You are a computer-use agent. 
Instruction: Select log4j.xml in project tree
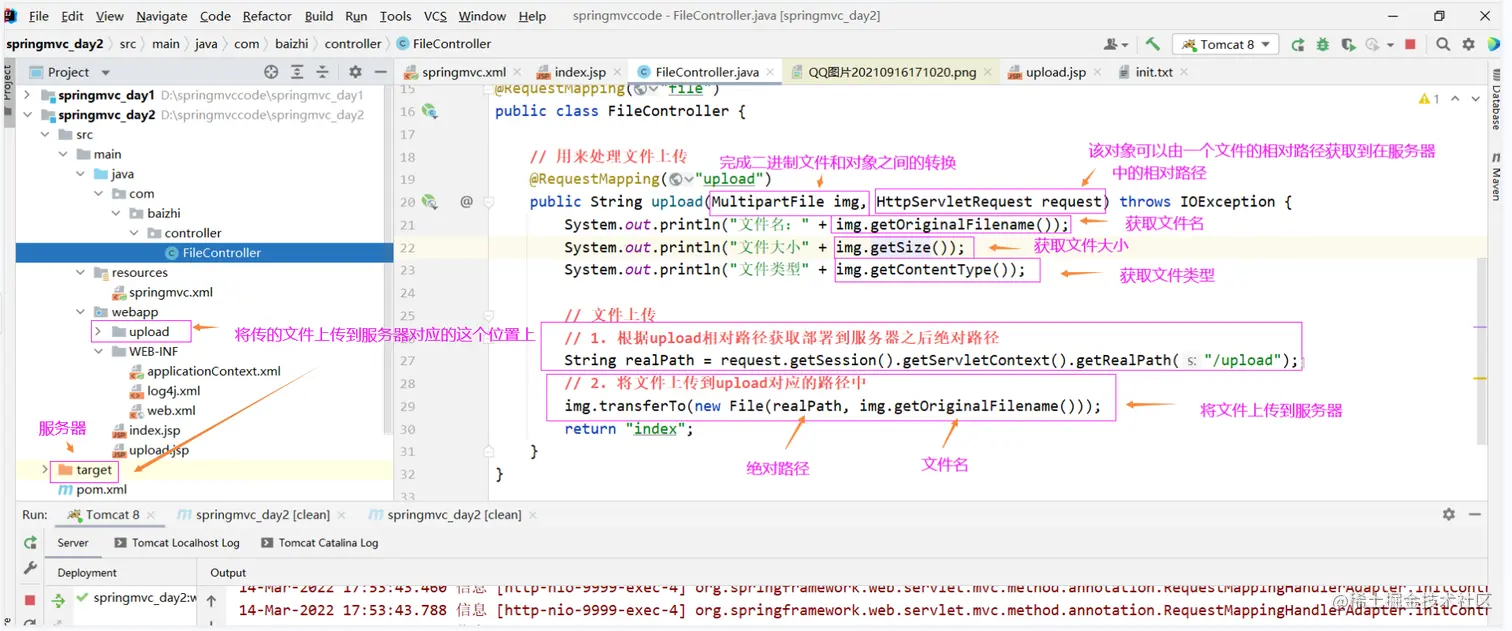point(165,391)
